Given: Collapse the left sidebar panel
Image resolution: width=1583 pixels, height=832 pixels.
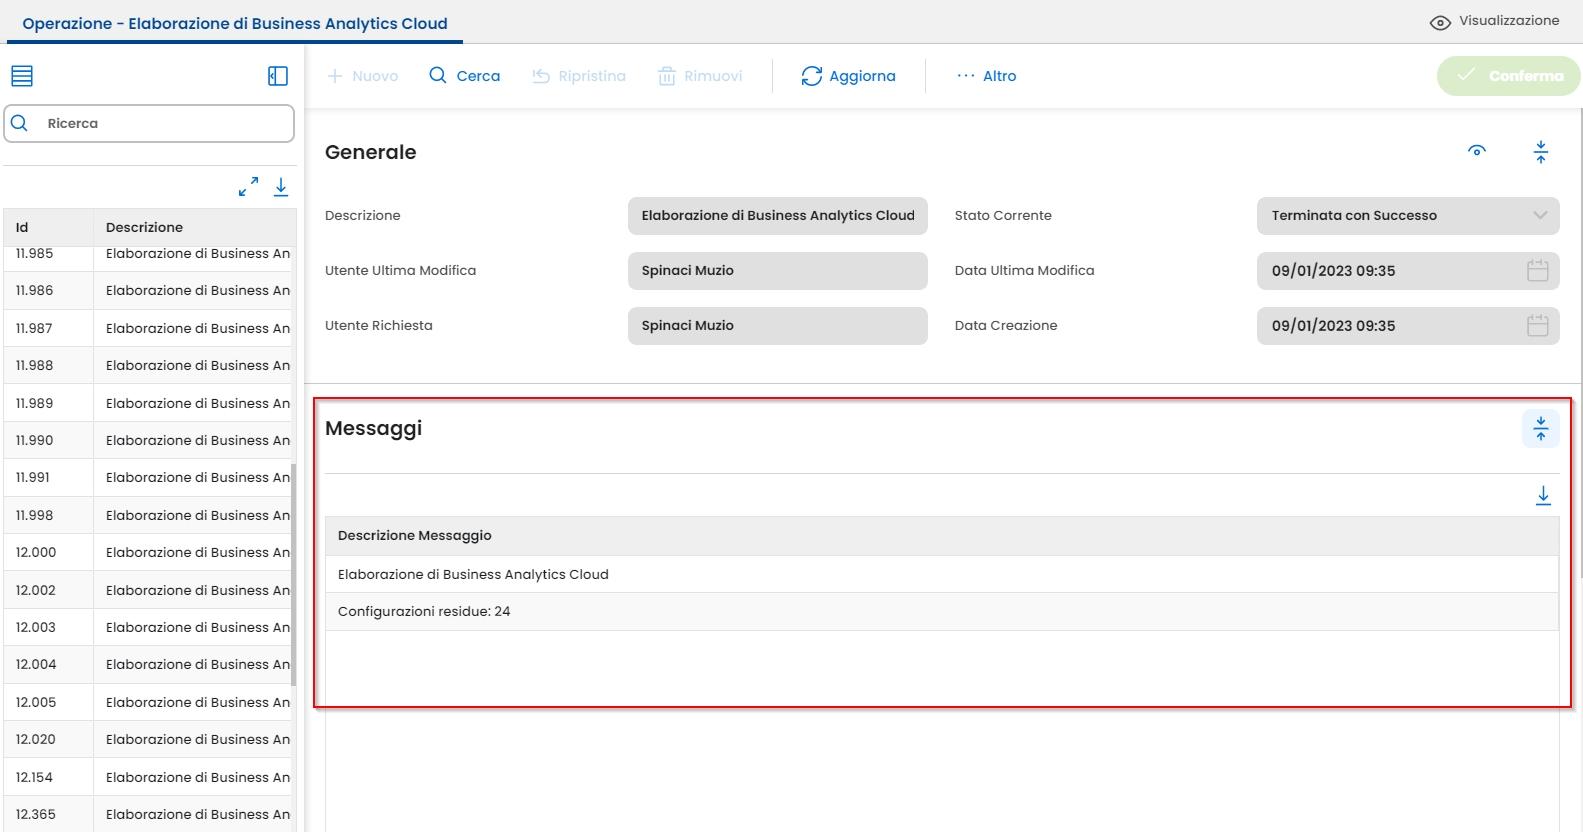Looking at the screenshot, I should pos(278,76).
